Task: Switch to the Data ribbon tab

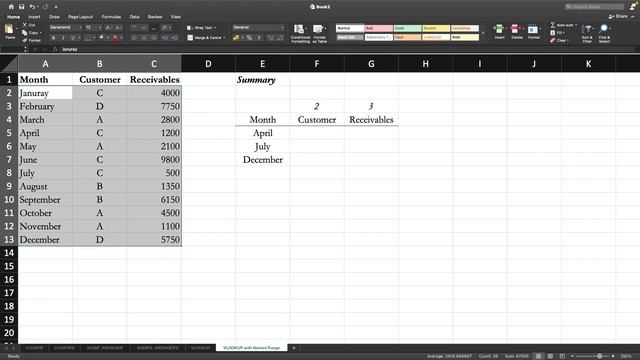Action: click(x=134, y=17)
